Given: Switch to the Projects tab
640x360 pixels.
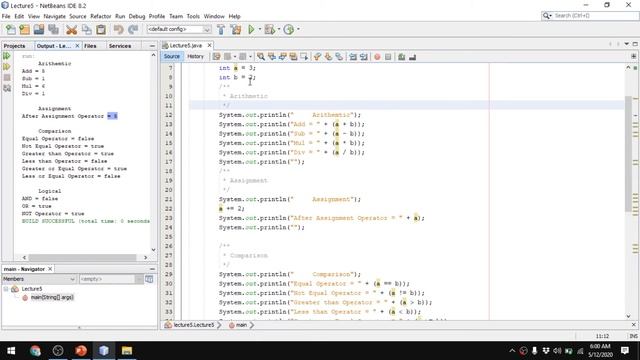Looking at the screenshot, I should tap(15, 46).
